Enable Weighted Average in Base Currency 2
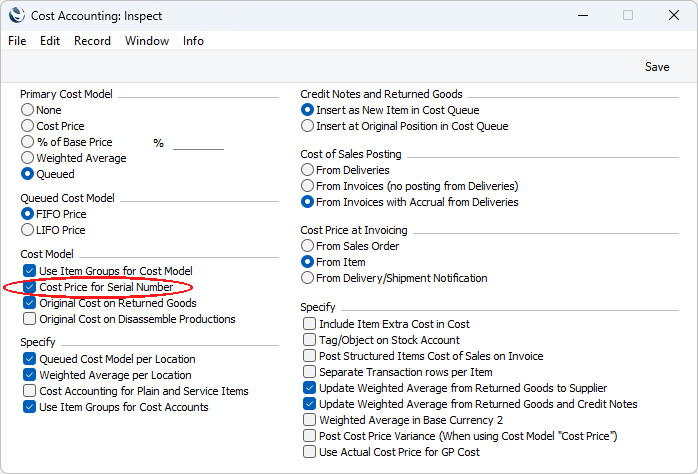This screenshot has width=698, height=474. tap(309, 420)
